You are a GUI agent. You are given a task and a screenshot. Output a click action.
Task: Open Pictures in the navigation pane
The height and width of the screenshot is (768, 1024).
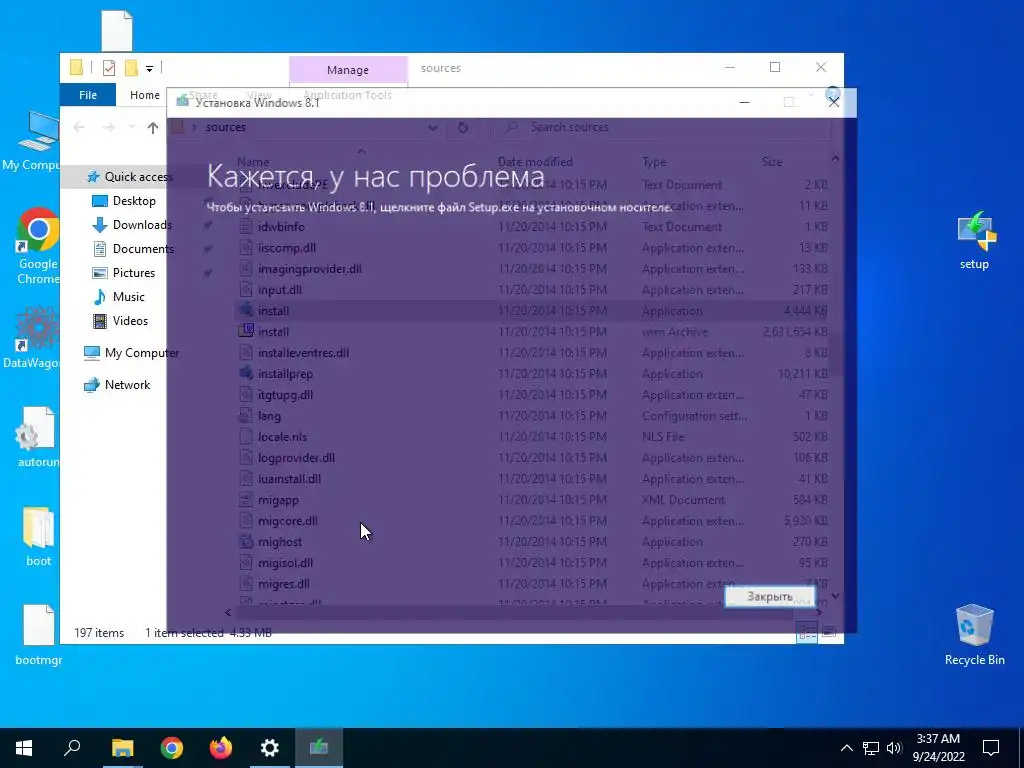click(x=133, y=272)
